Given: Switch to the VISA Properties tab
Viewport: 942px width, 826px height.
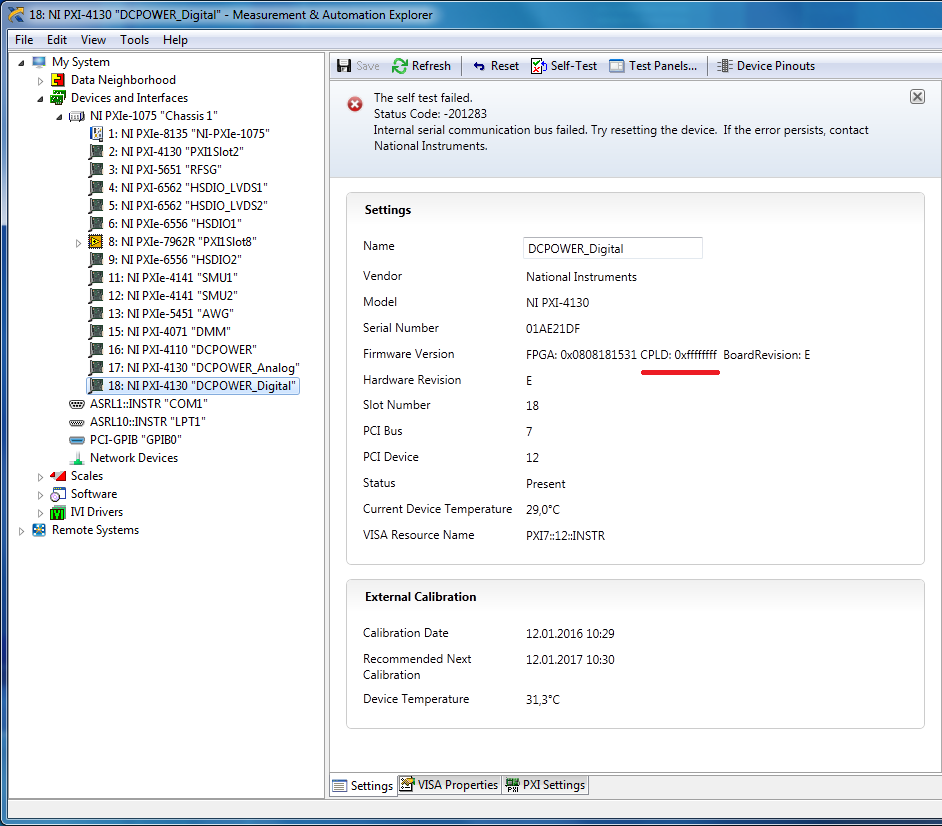Looking at the screenshot, I should [449, 785].
